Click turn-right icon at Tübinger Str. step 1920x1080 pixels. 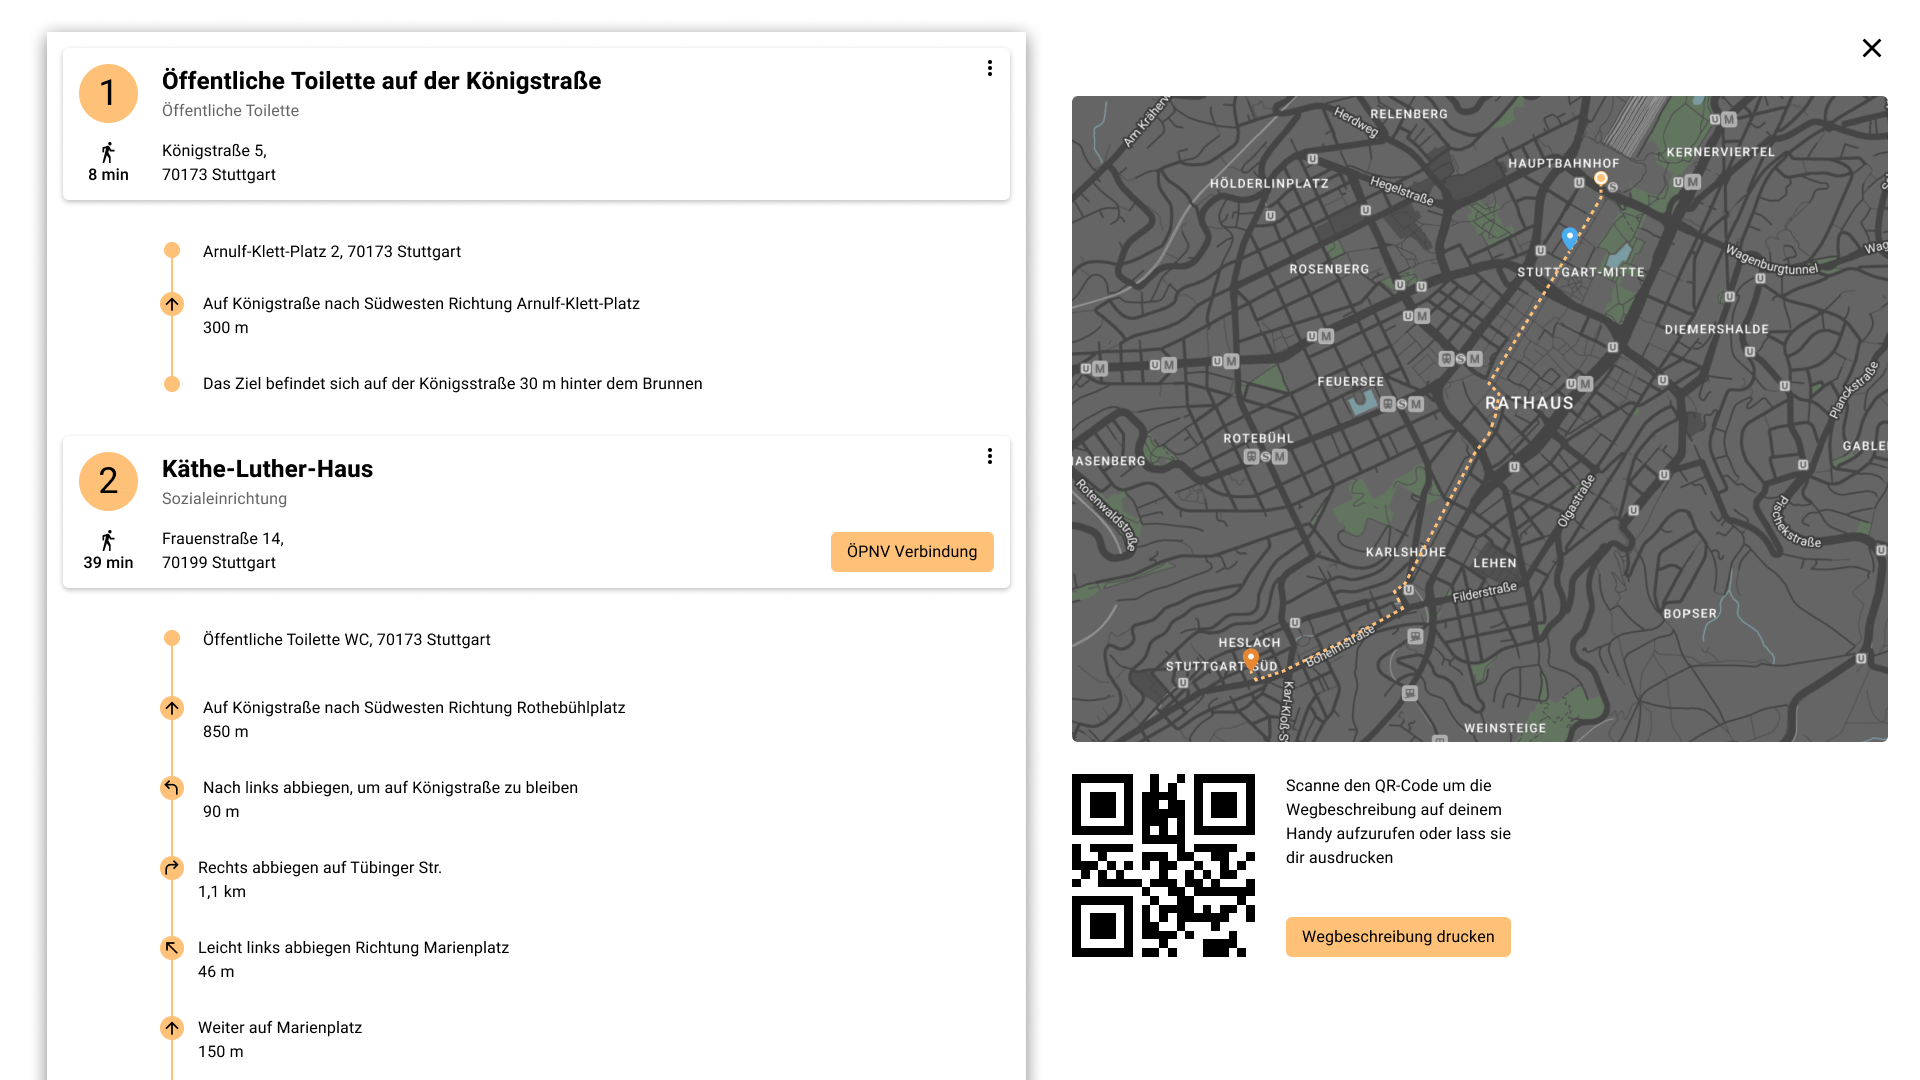(172, 868)
